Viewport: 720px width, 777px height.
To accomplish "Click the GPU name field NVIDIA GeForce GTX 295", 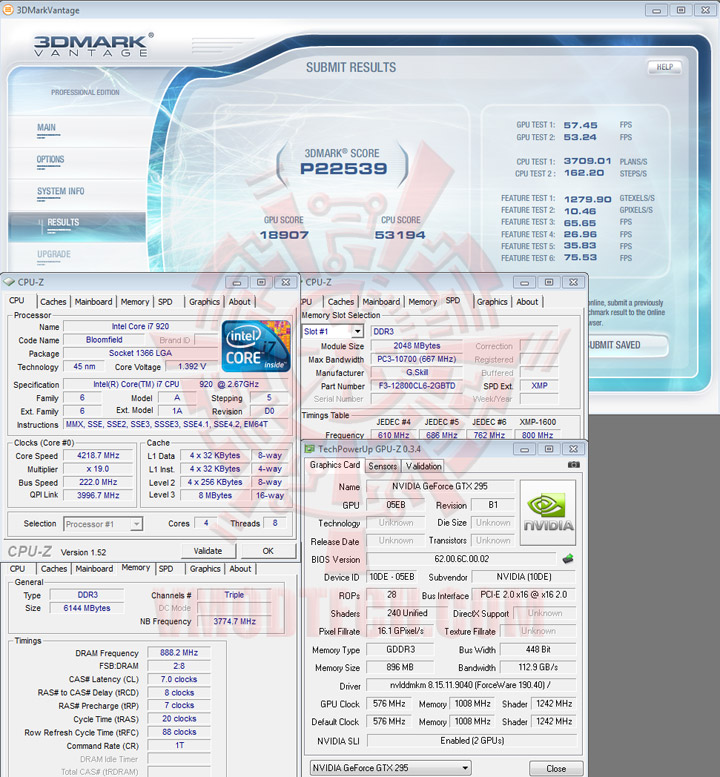I will (x=440, y=487).
